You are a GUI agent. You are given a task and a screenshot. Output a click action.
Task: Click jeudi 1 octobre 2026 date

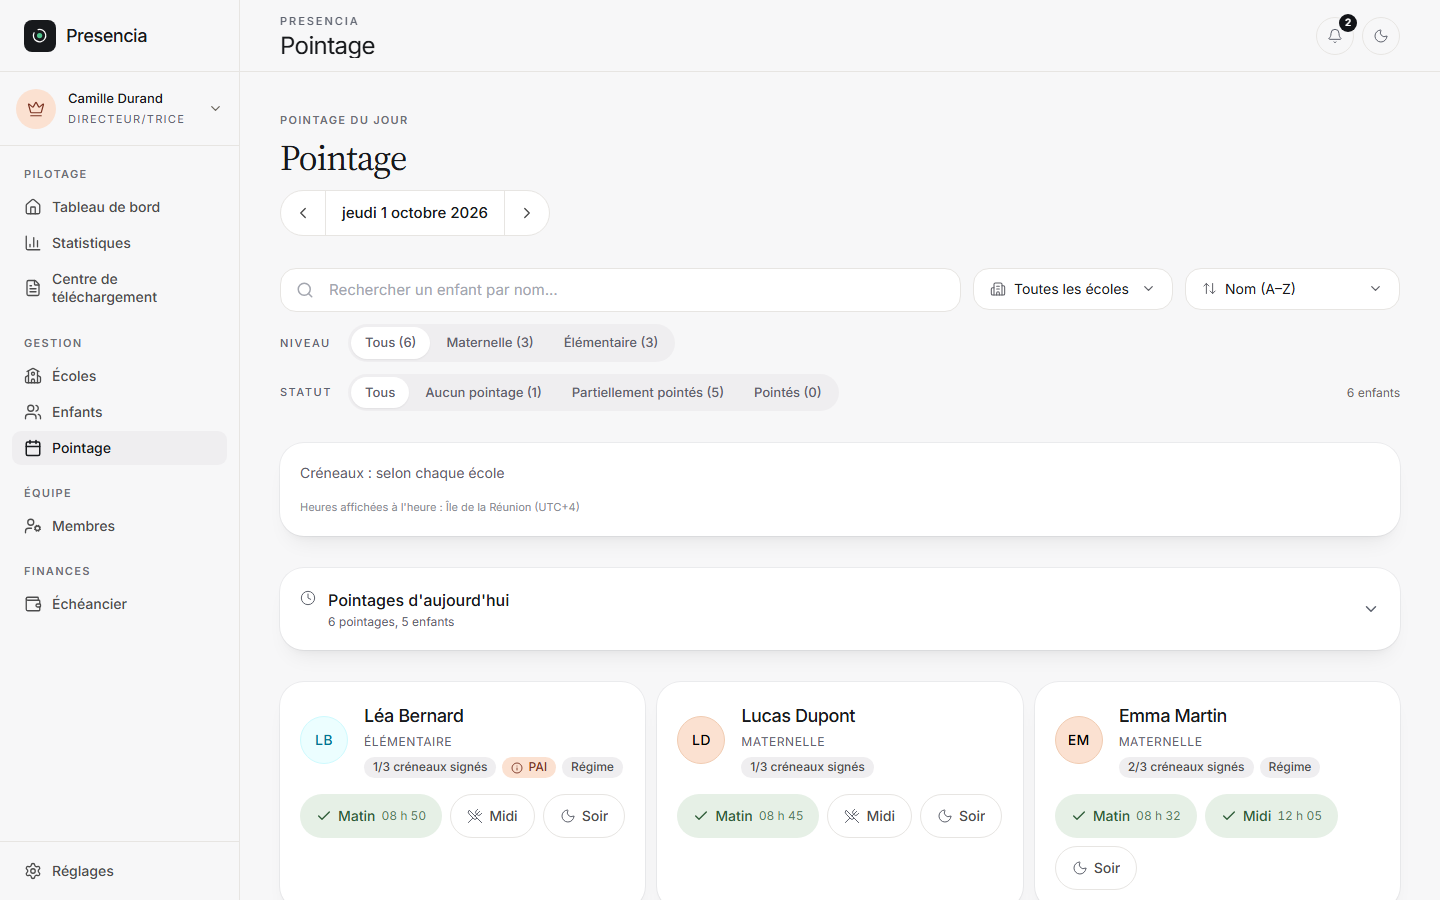415,213
